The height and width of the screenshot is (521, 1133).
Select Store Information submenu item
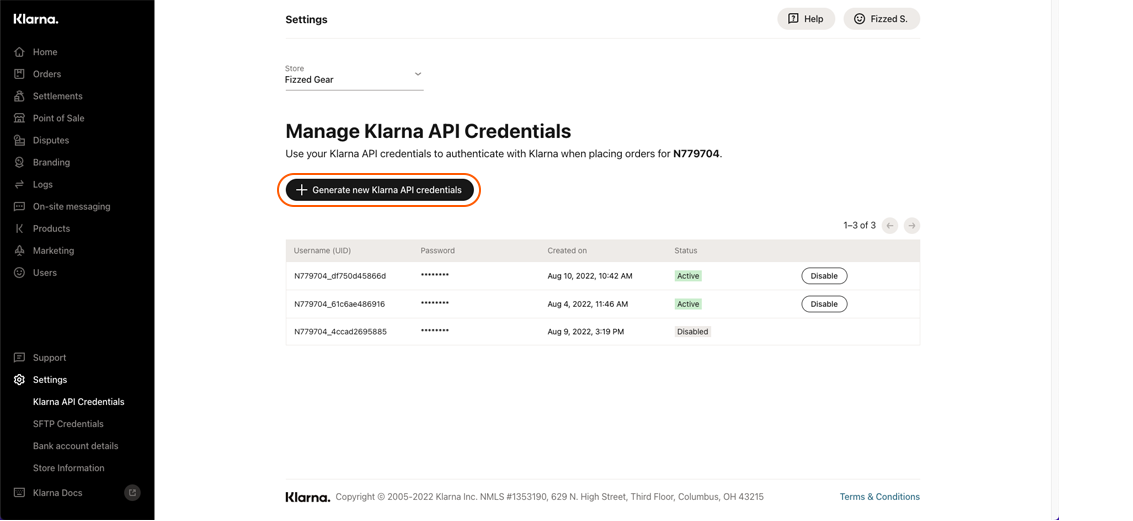pyautogui.click(x=69, y=468)
